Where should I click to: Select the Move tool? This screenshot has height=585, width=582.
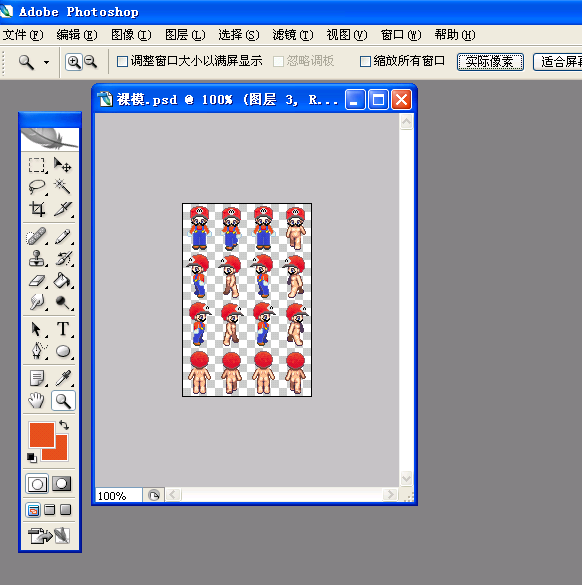62,165
